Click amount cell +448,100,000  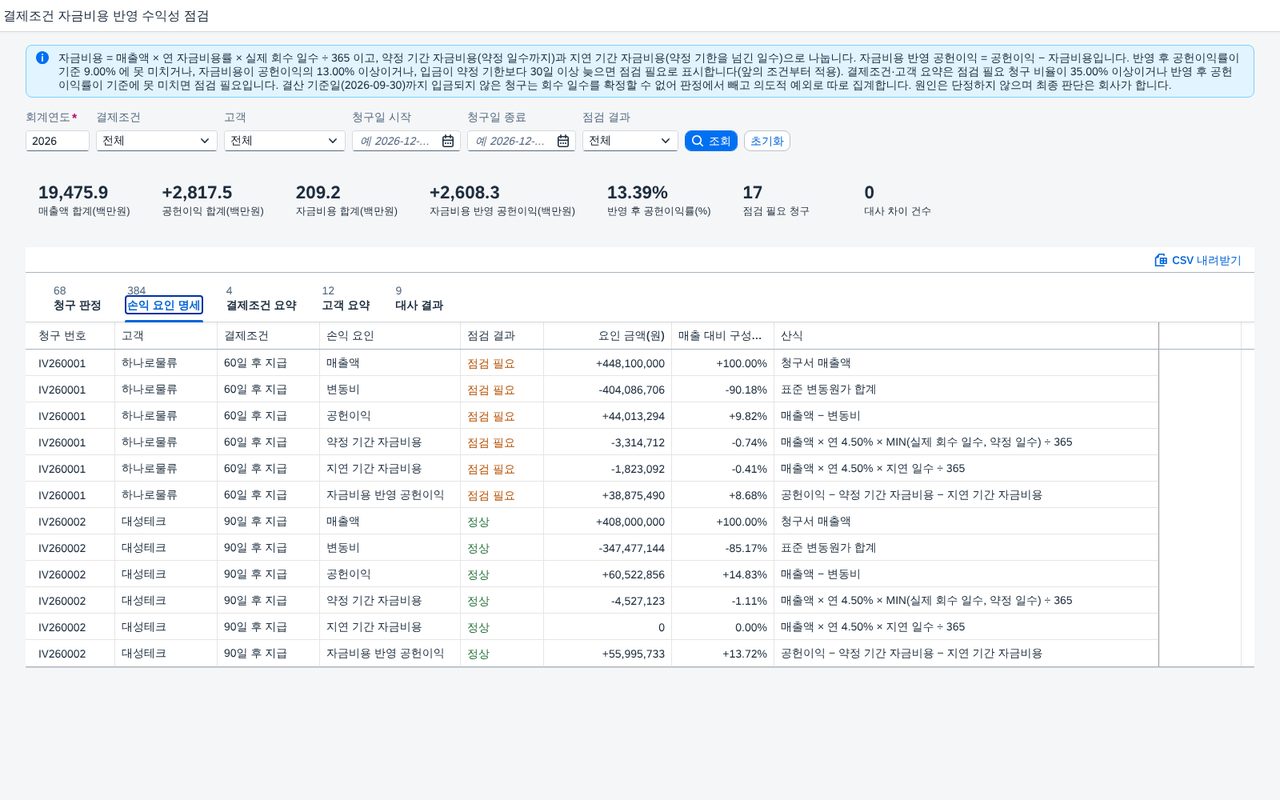point(630,364)
